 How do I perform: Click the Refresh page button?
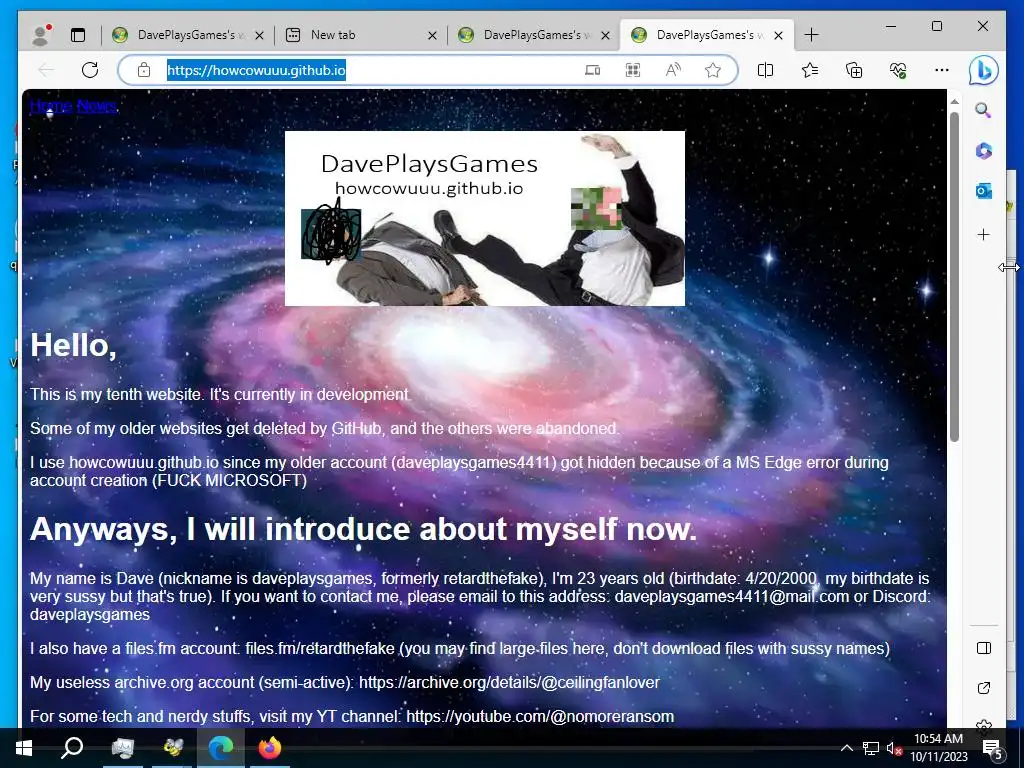[x=89, y=70]
